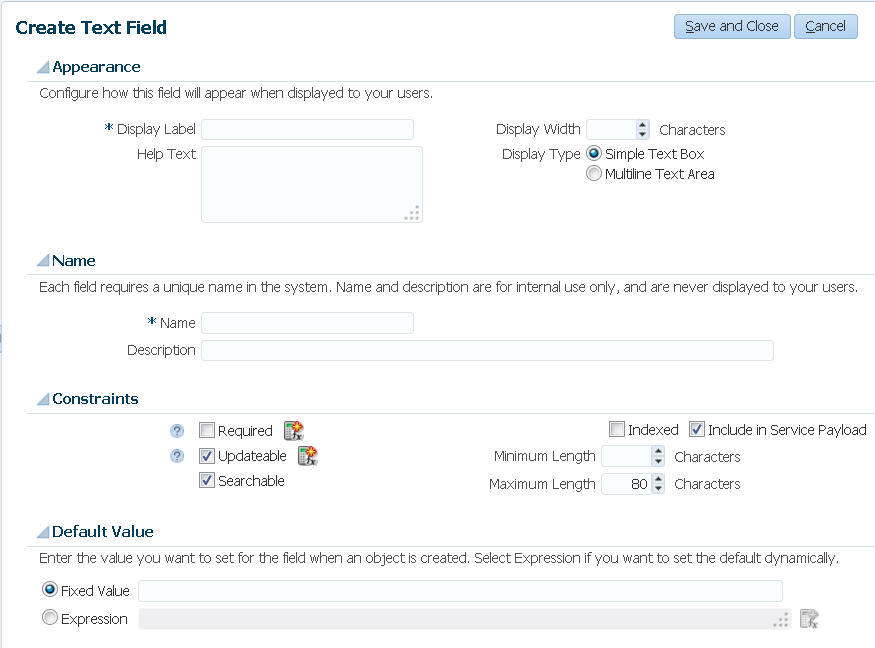This screenshot has width=875, height=648.
Task: Focus the Display Label text field
Action: (307, 129)
